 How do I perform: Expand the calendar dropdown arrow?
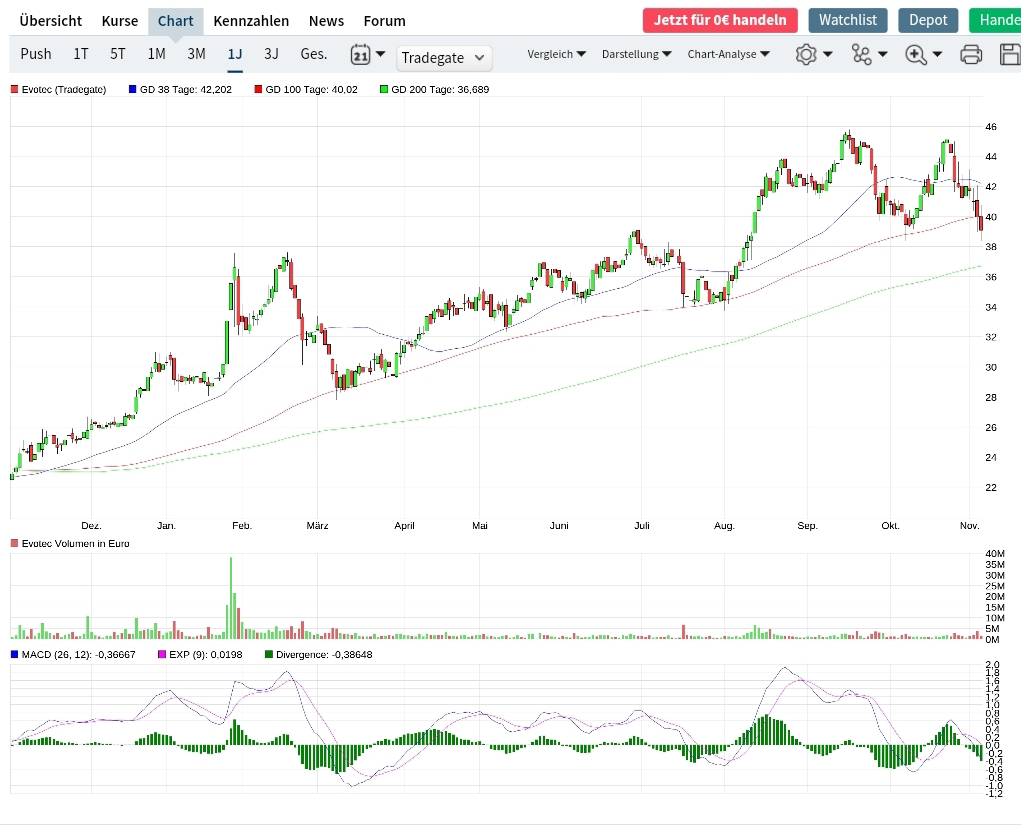(x=381, y=54)
